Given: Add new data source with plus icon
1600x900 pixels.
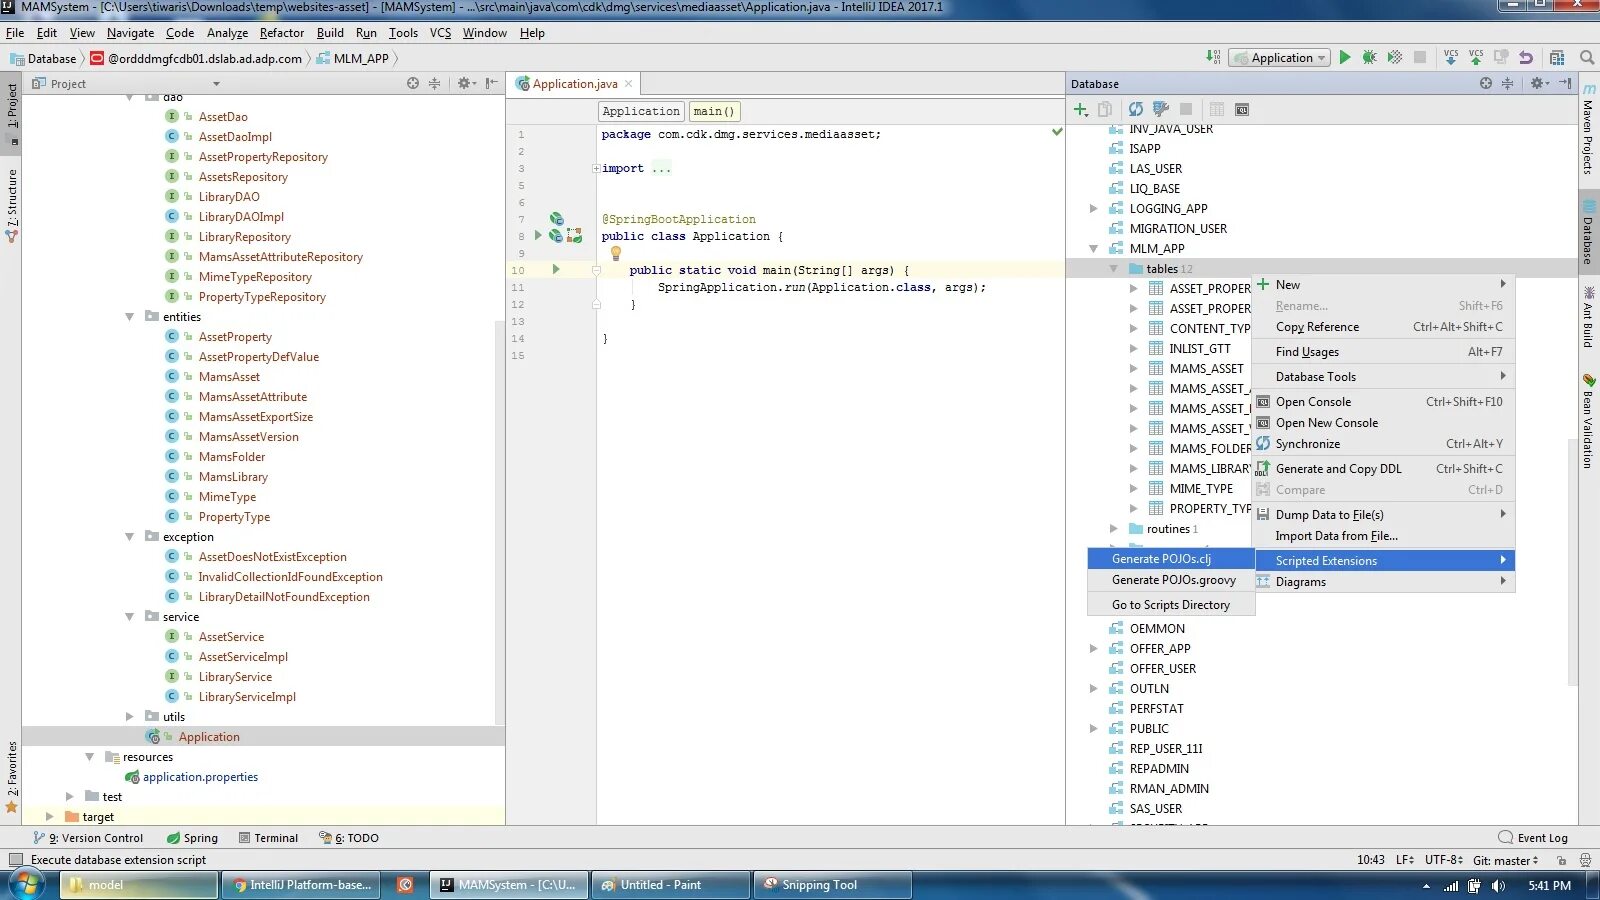Looking at the screenshot, I should (1081, 110).
